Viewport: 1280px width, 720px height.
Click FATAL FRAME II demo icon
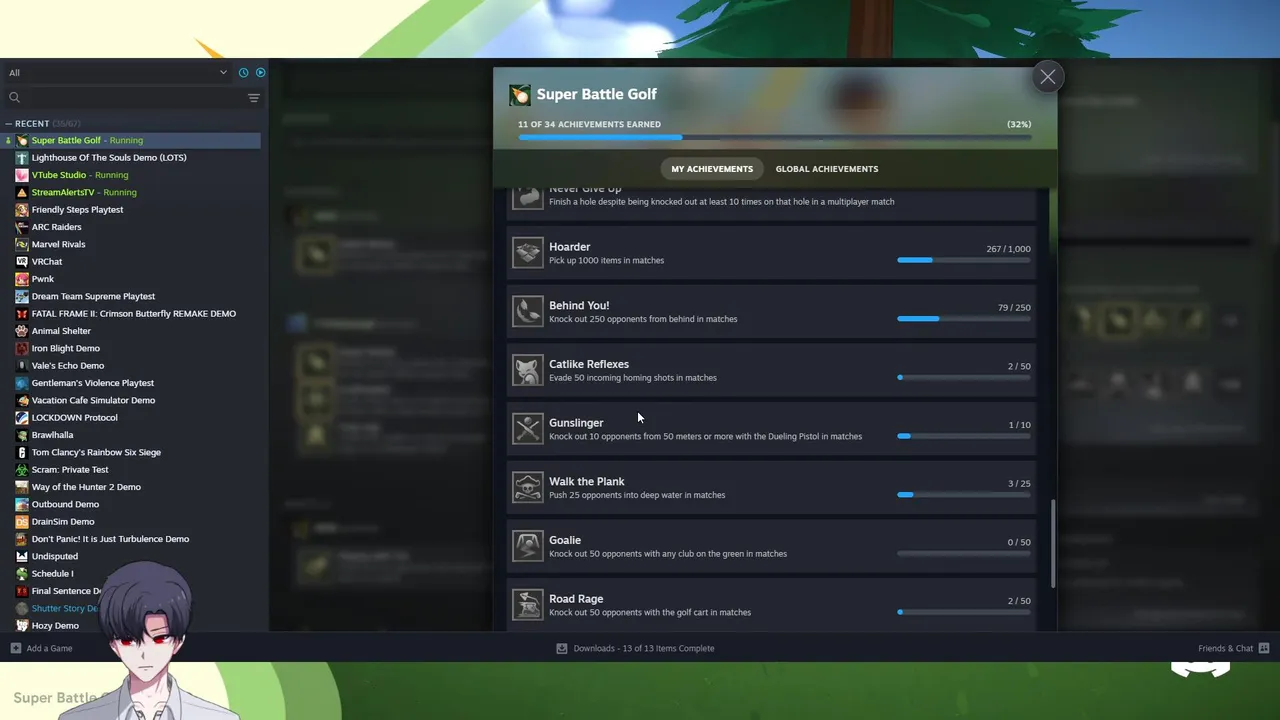[x=22, y=314]
